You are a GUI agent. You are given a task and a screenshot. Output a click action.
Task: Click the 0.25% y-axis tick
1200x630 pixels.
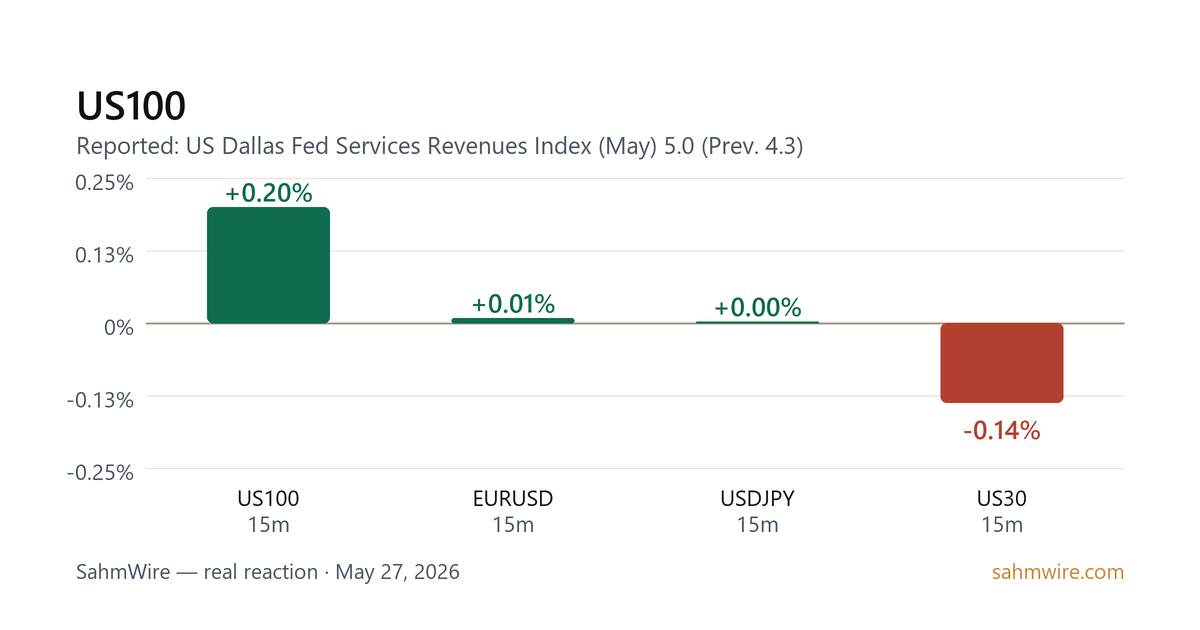105,181
